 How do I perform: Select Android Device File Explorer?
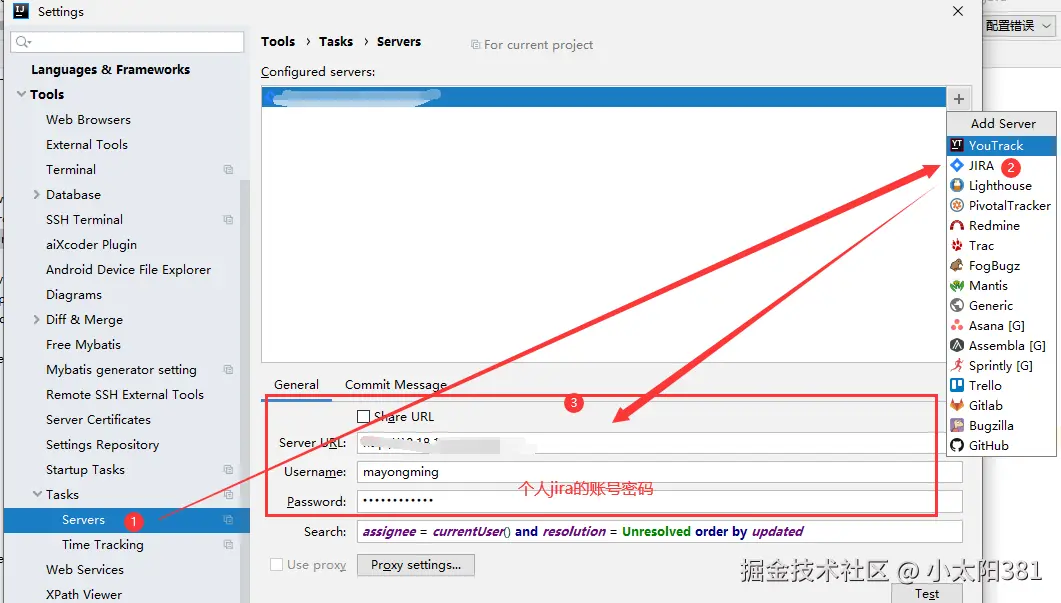click(x=129, y=269)
